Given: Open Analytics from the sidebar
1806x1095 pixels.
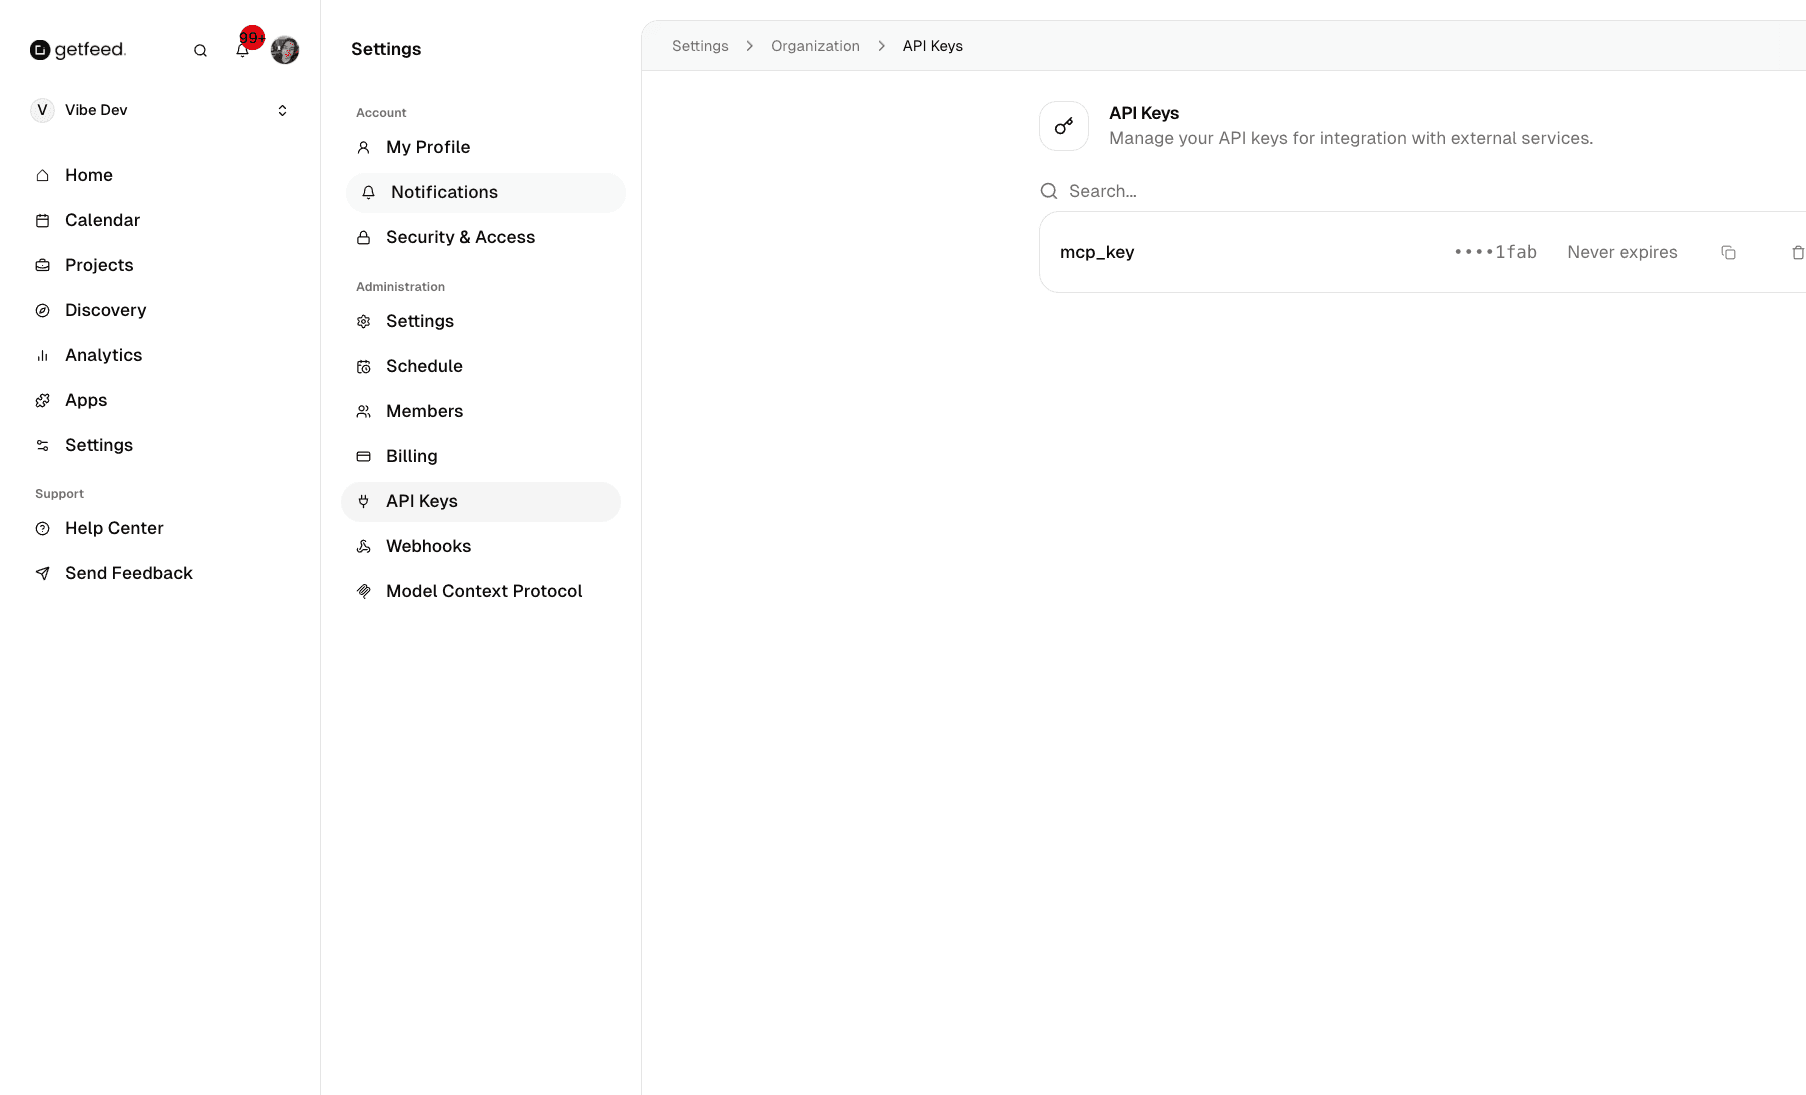Looking at the screenshot, I should [x=103, y=355].
